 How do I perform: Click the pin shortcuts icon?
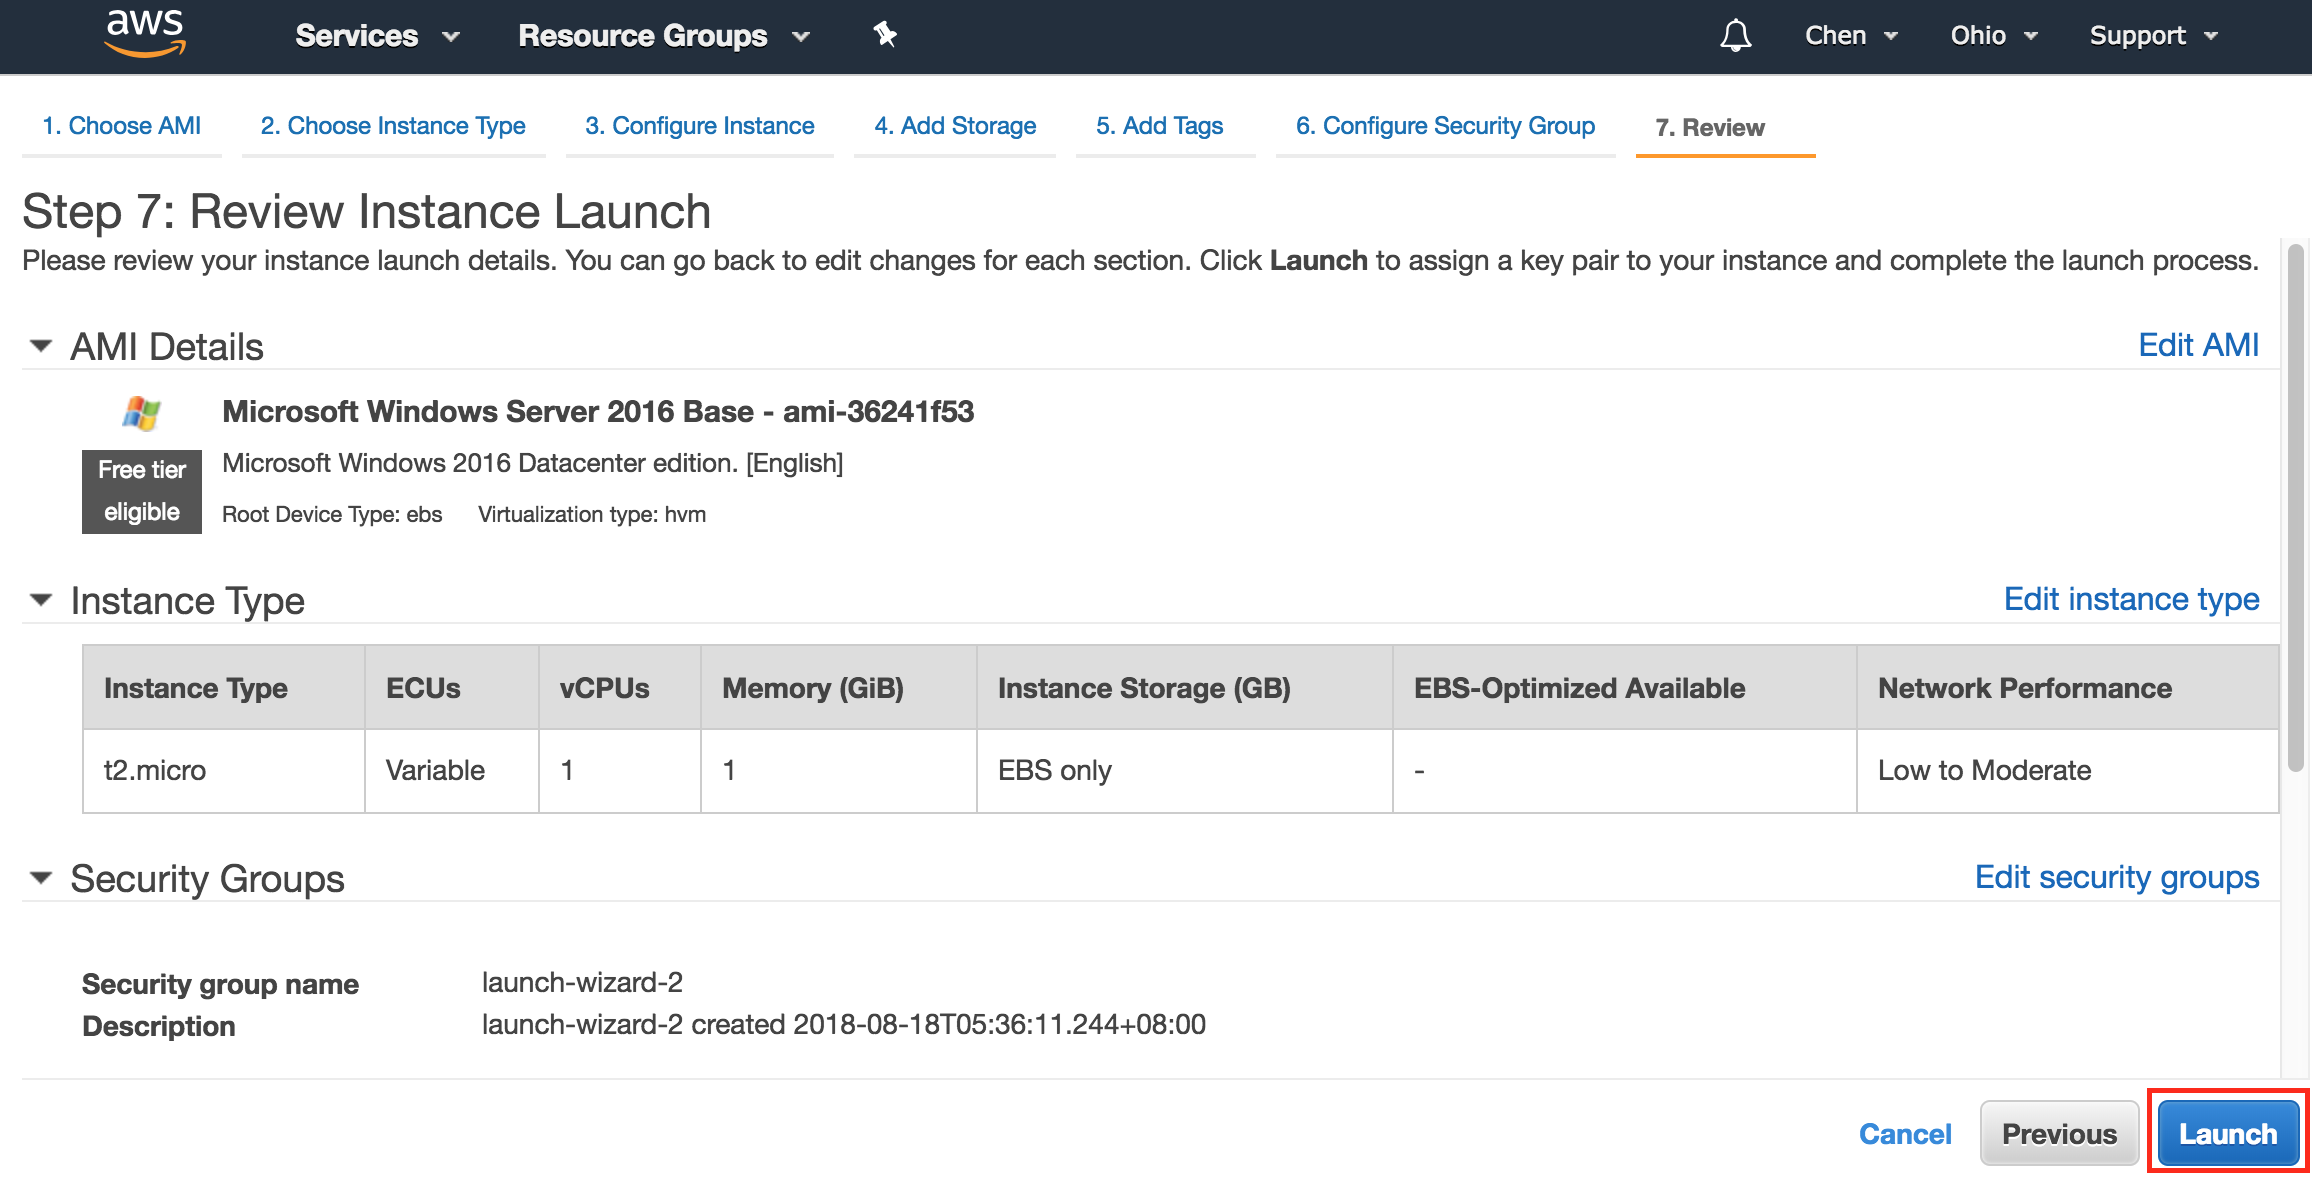(x=885, y=35)
